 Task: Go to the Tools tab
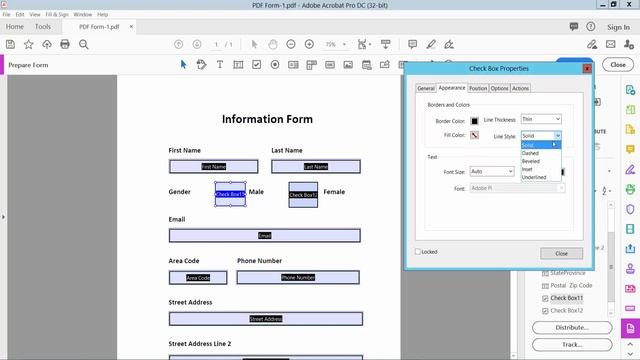pyautogui.click(x=42, y=27)
